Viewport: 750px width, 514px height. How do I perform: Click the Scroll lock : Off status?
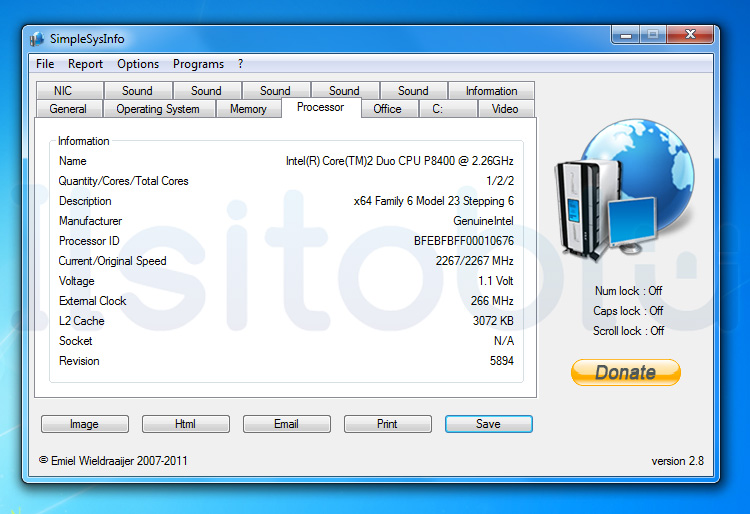[628, 331]
